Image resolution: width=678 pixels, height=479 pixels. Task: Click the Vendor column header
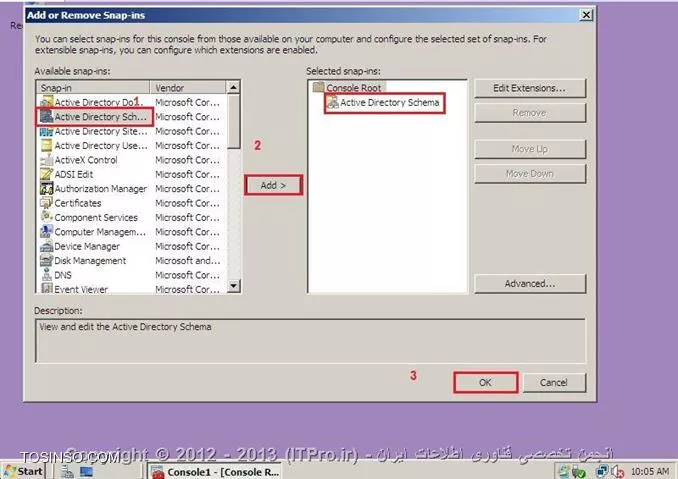[x=188, y=88]
